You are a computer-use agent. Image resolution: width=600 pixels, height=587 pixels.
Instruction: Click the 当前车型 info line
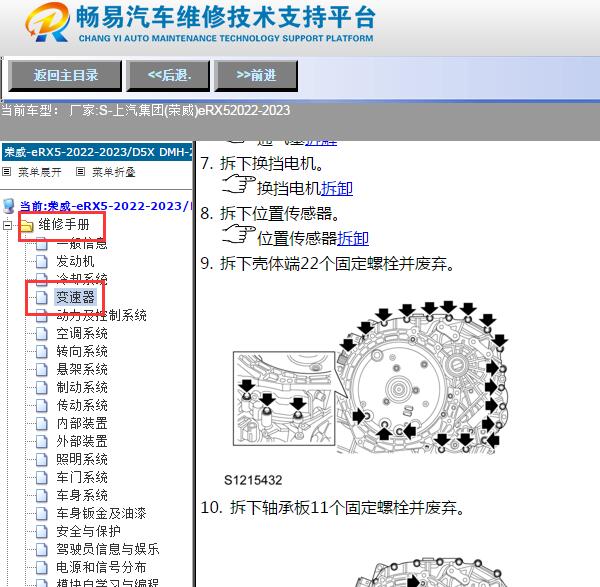point(146,111)
